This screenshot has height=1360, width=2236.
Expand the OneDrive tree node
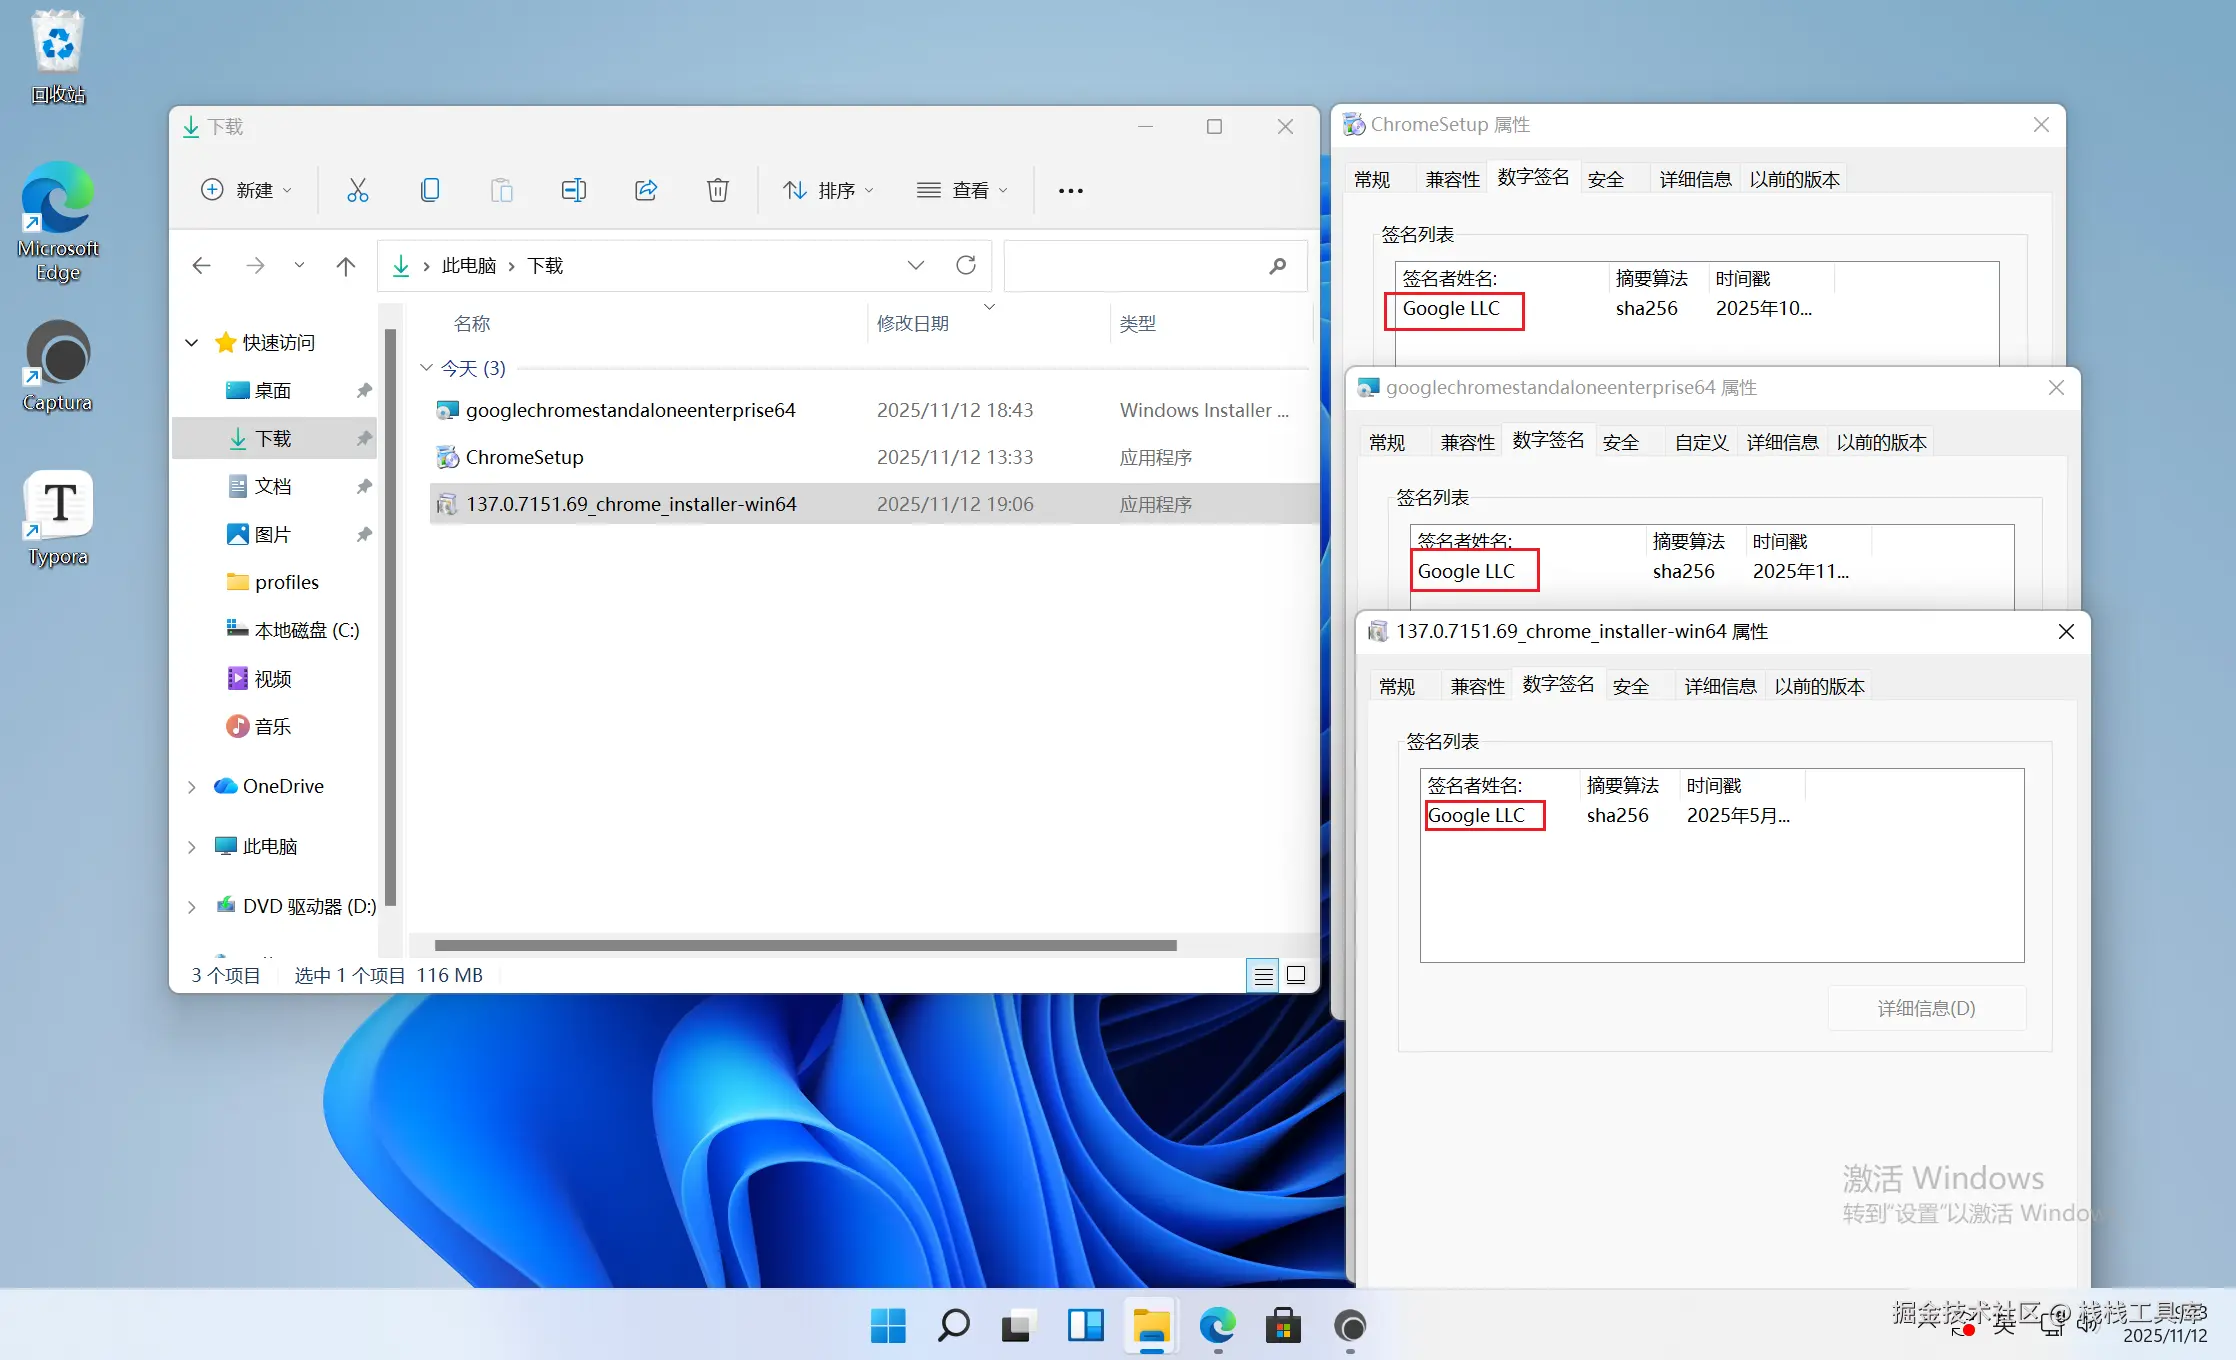tap(192, 787)
